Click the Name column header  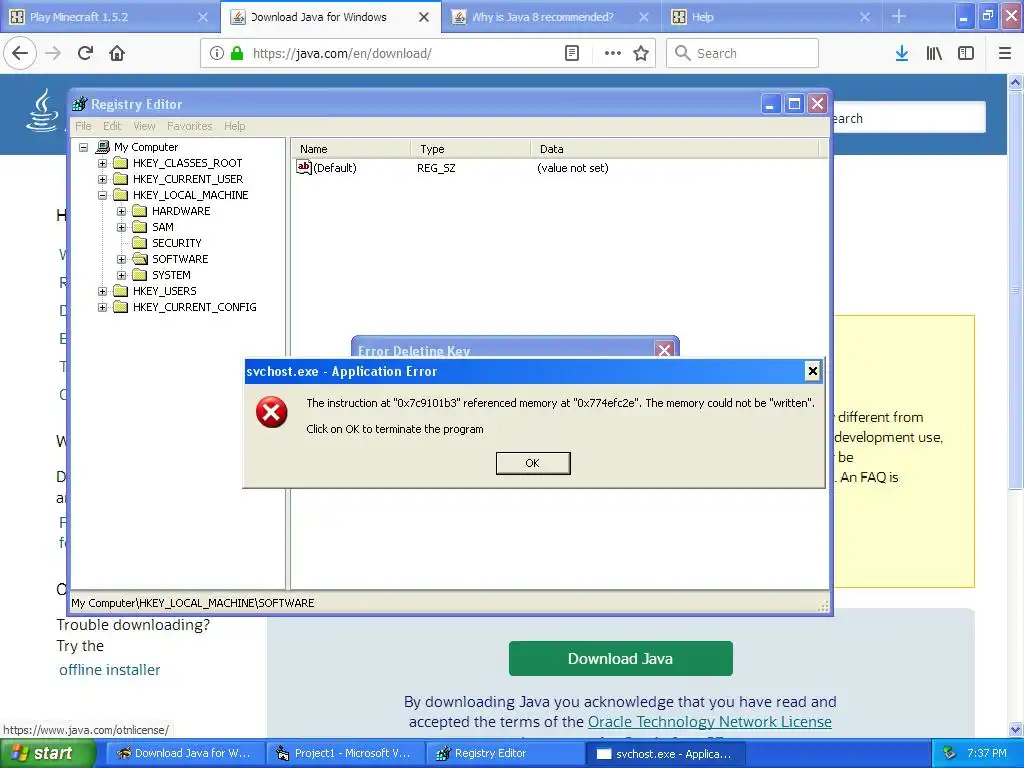351,149
